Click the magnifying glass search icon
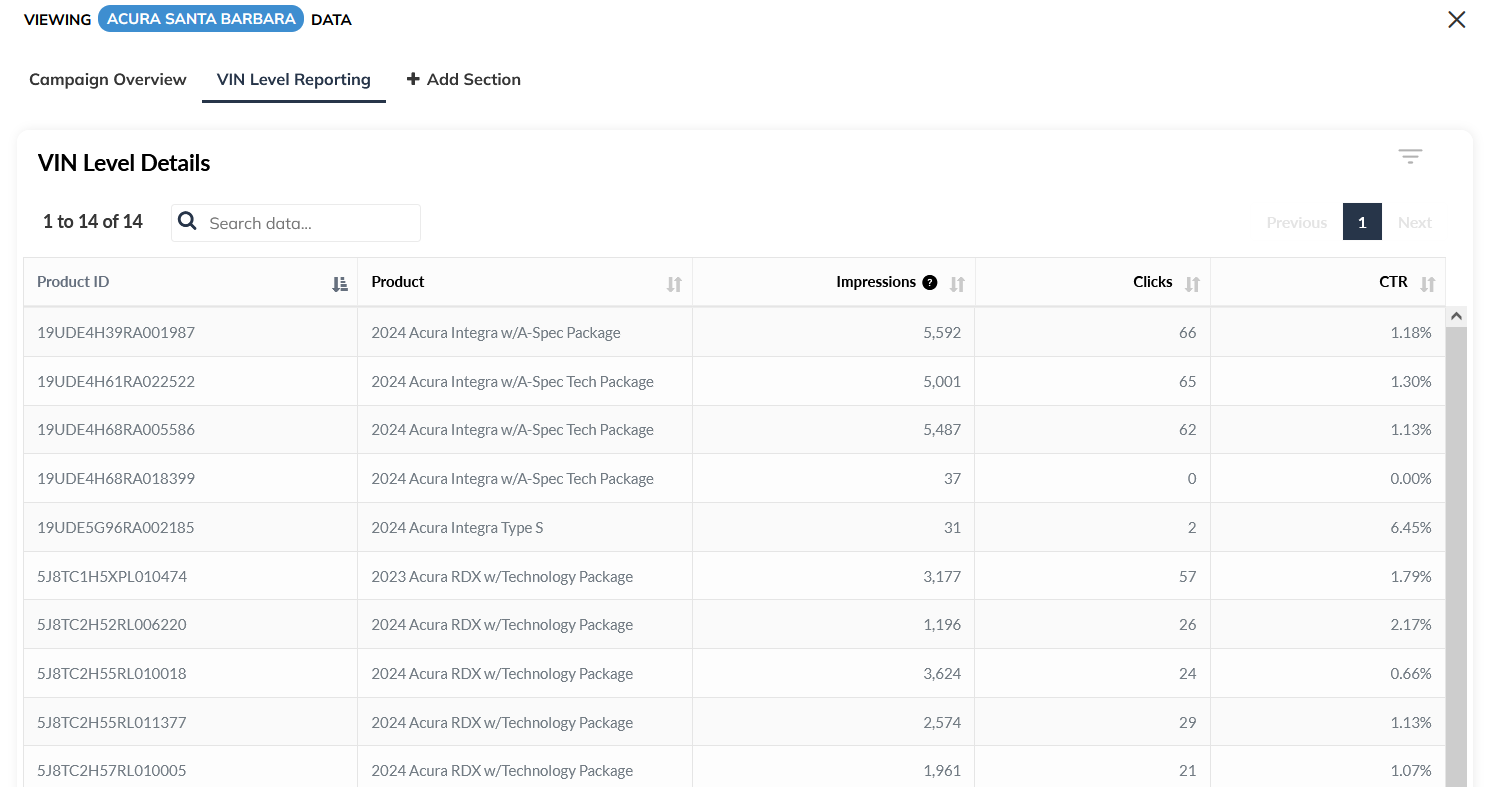The height and width of the screenshot is (787, 1497). tap(187, 222)
